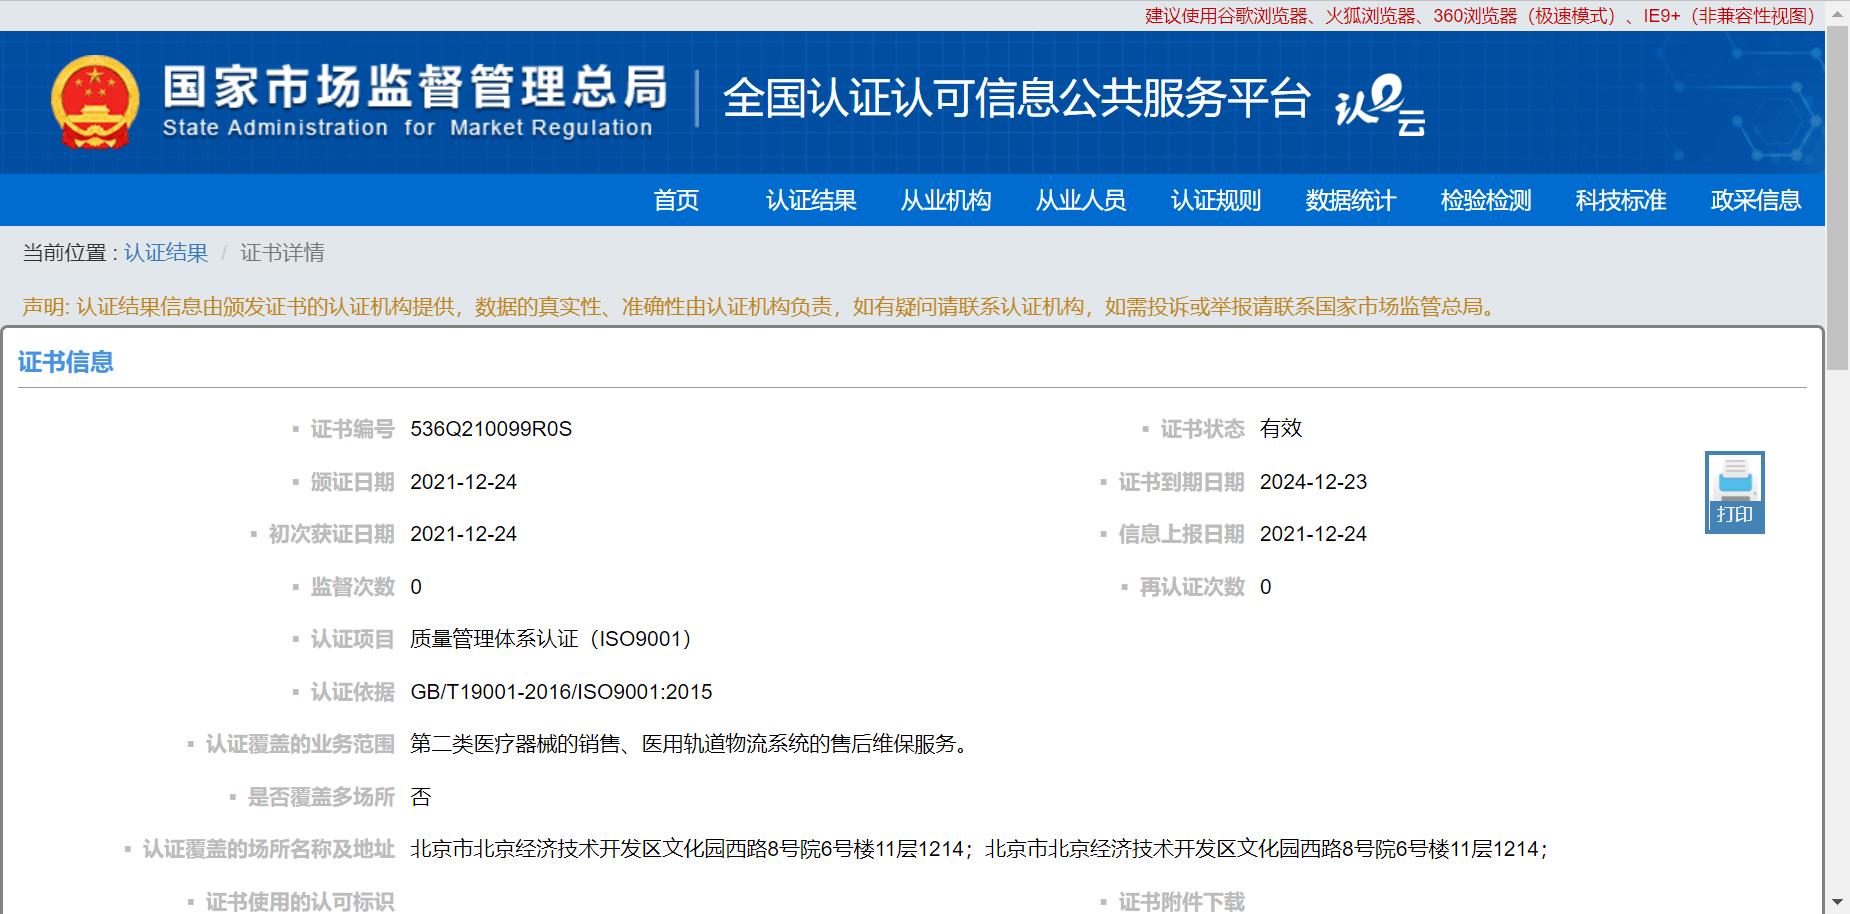
Task: Click the 全国认证认可信息公共服务平台 heading
Action: pos(1016,98)
